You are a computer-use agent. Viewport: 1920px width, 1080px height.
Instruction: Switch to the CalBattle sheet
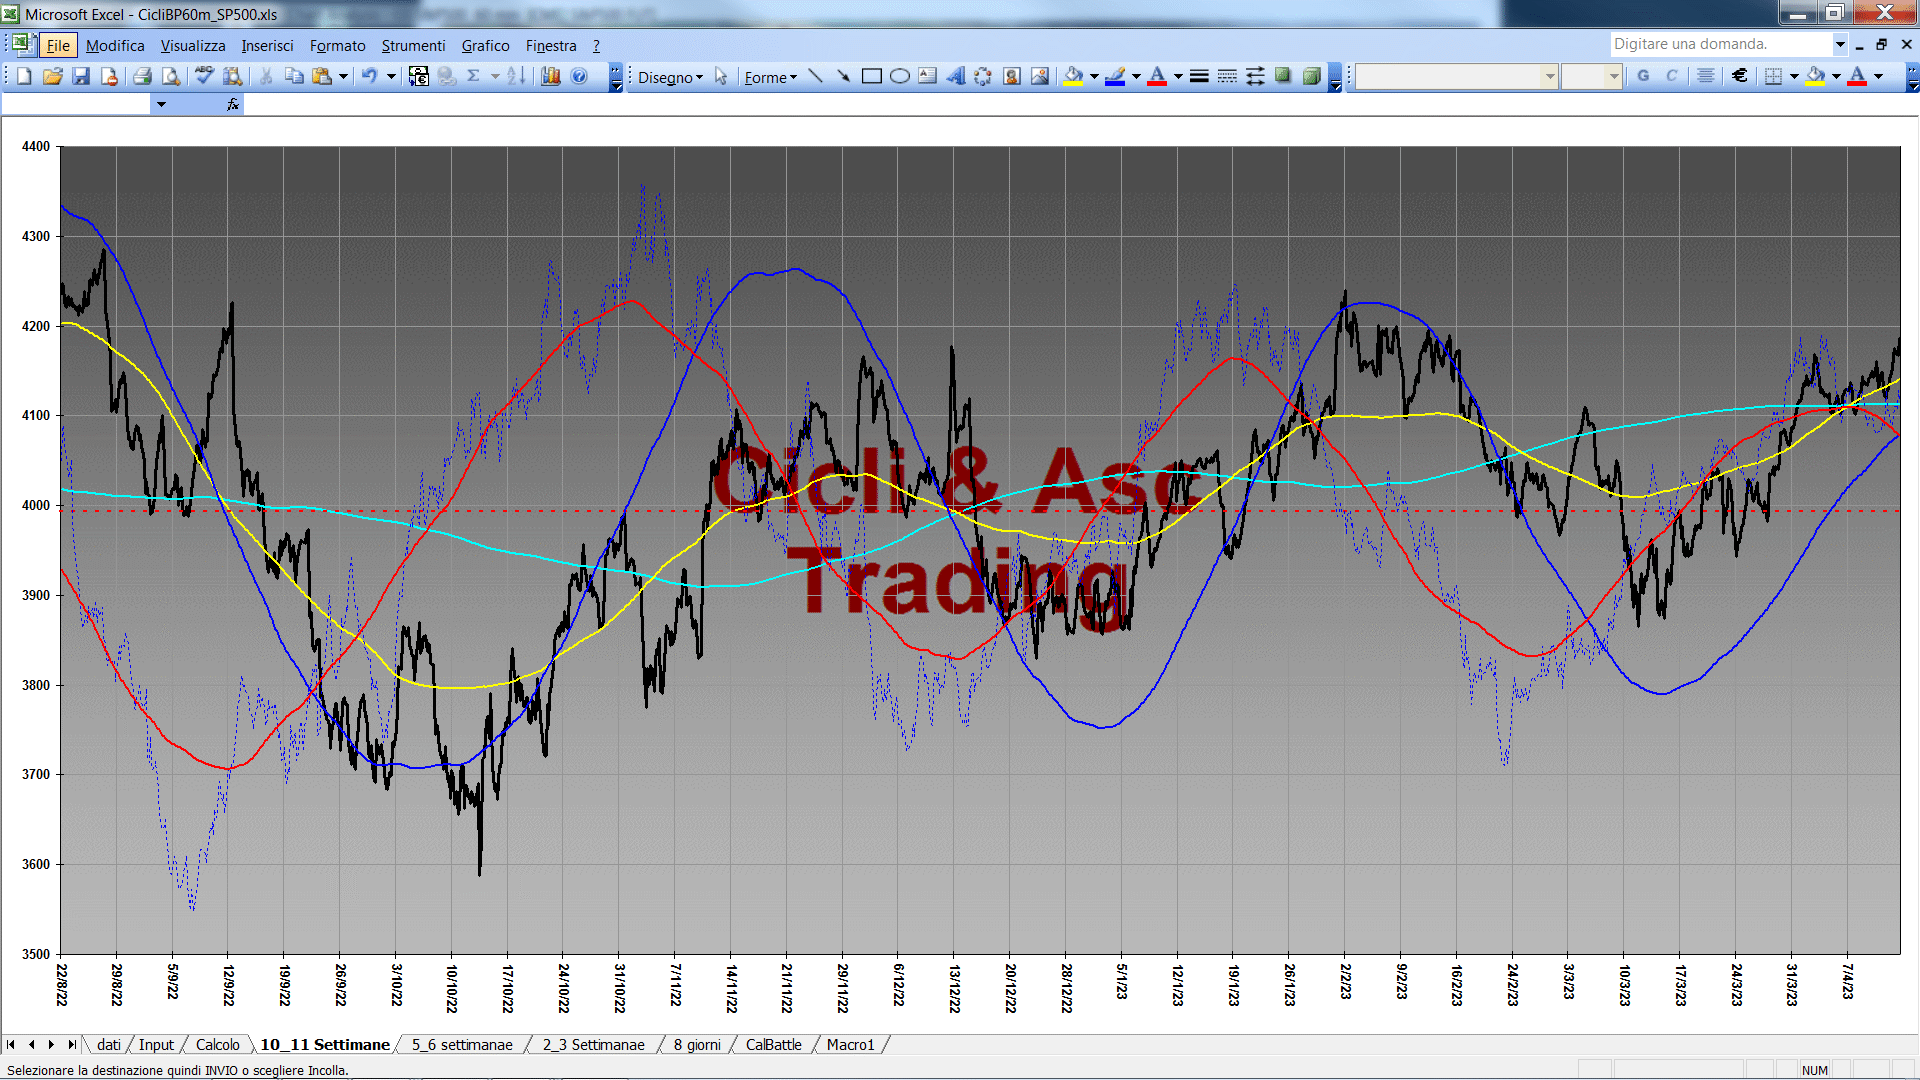[773, 1044]
